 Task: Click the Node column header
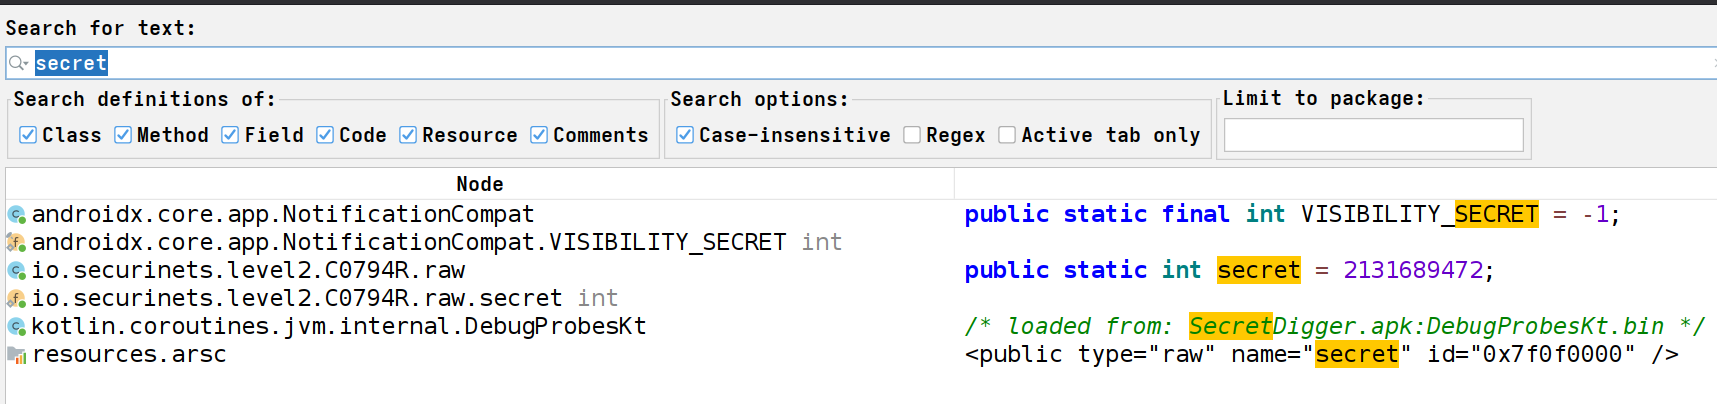pyautogui.click(x=480, y=184)
